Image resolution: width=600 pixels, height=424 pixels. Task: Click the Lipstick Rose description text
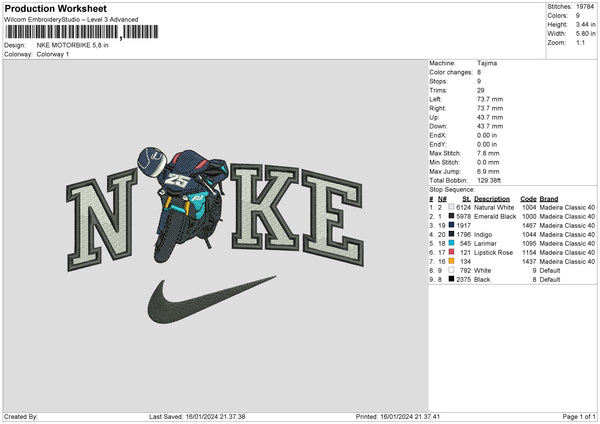(493, 253)
